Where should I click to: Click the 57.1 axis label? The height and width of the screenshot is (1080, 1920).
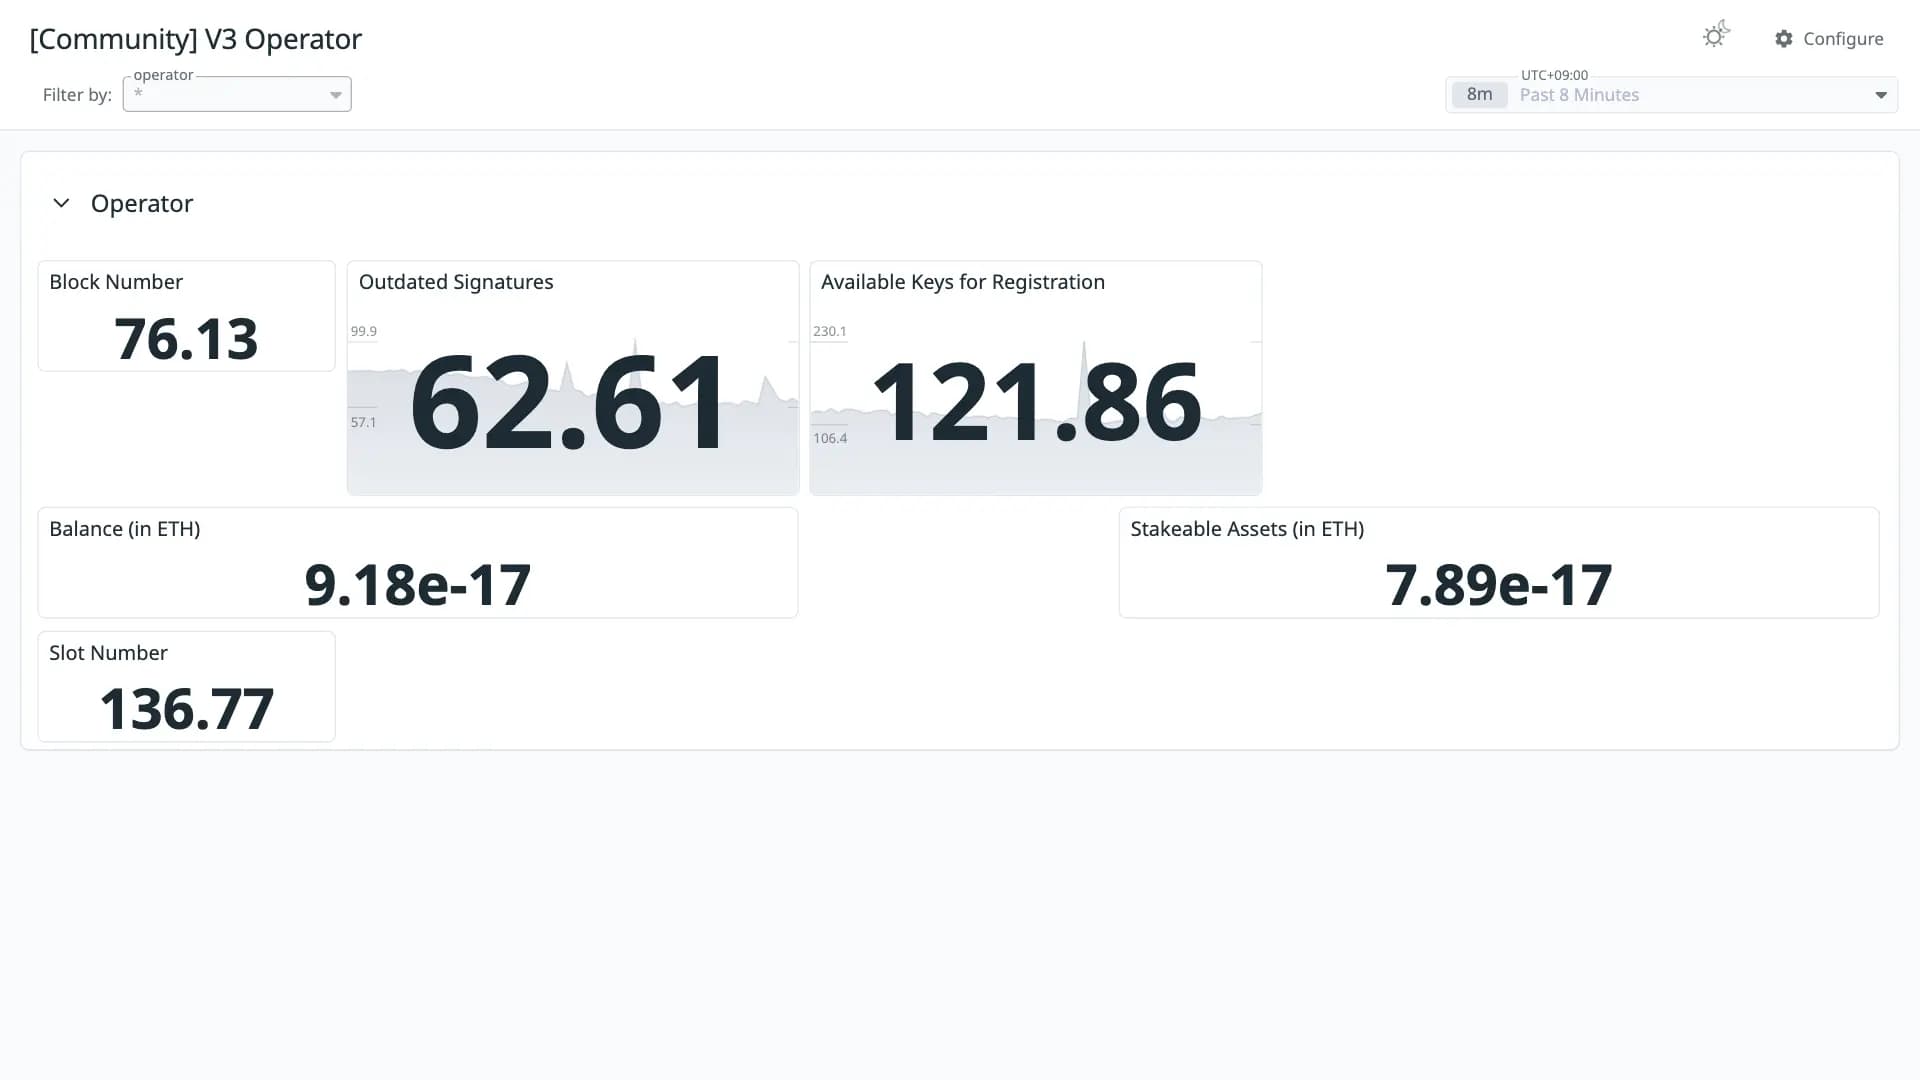coord(363,422)
